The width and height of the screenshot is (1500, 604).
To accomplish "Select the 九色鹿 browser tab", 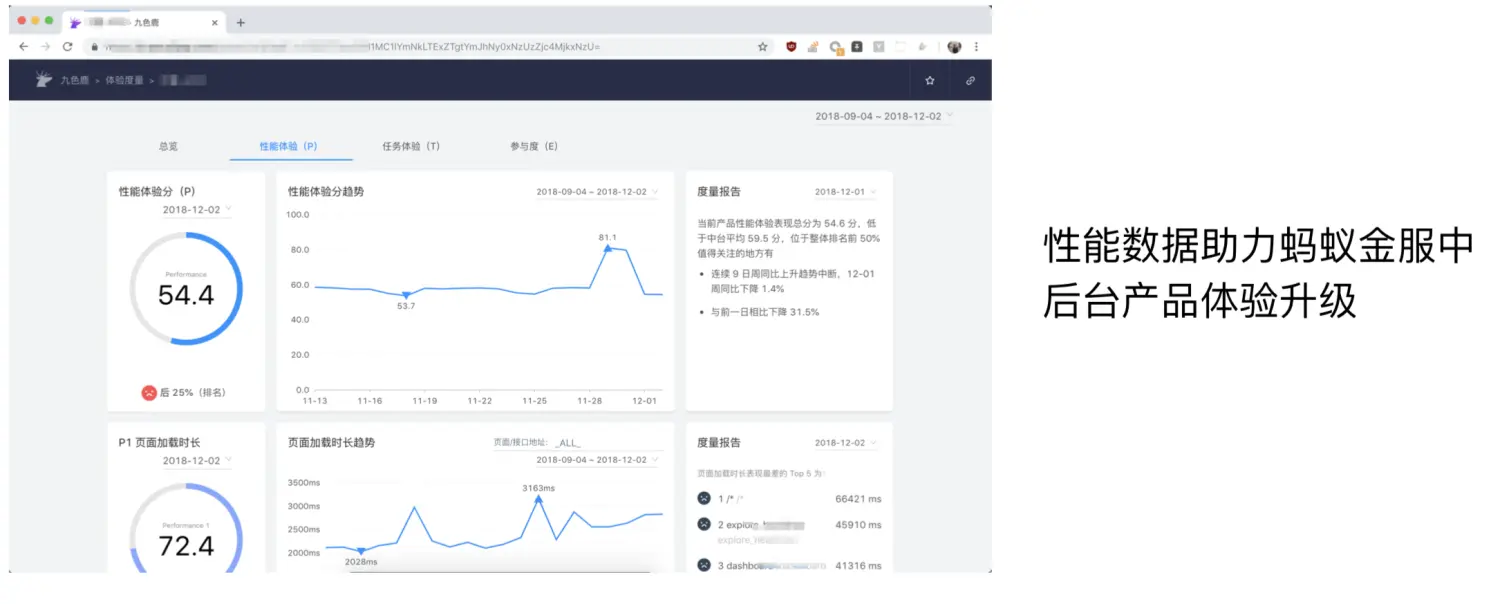I will pos(146,22).
